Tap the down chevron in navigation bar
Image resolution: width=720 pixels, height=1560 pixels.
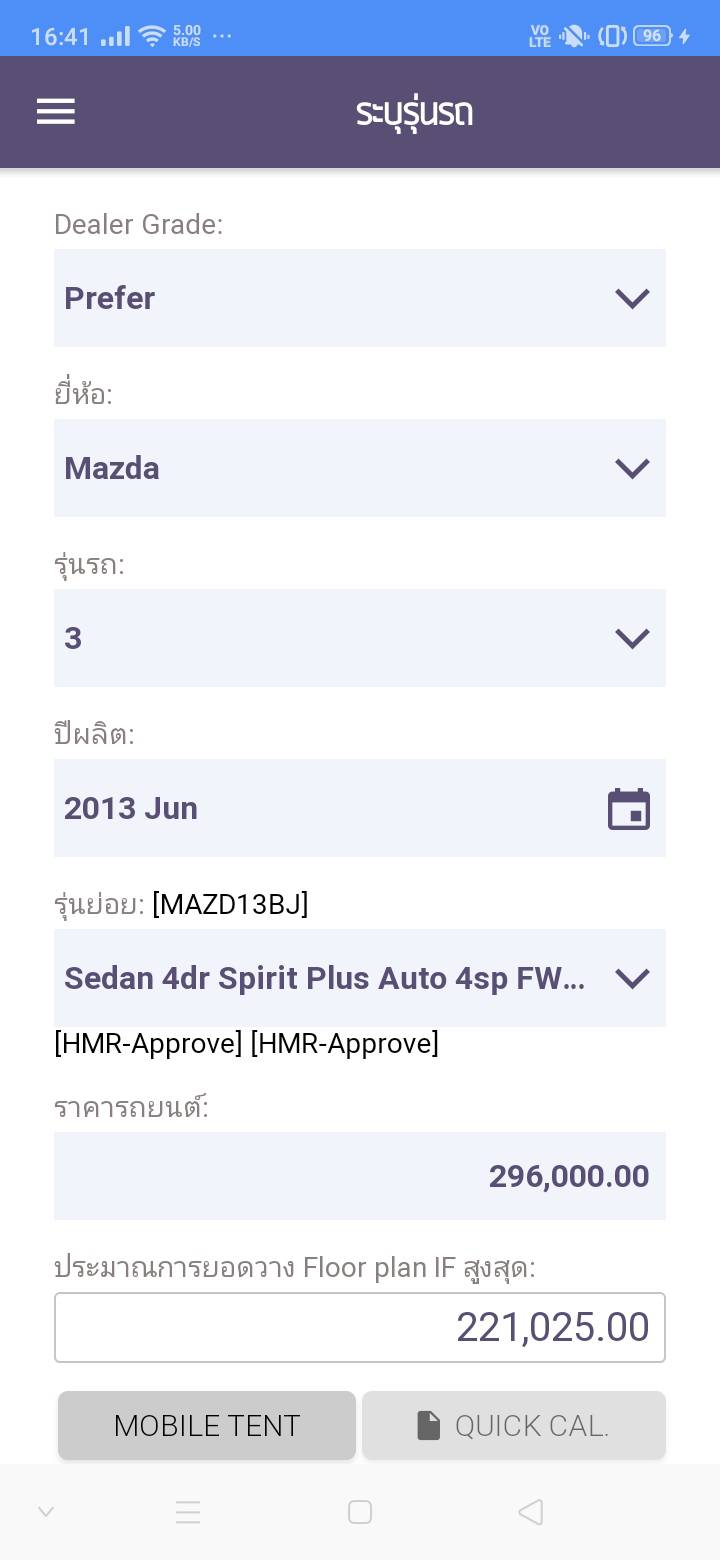[46, 1512]
